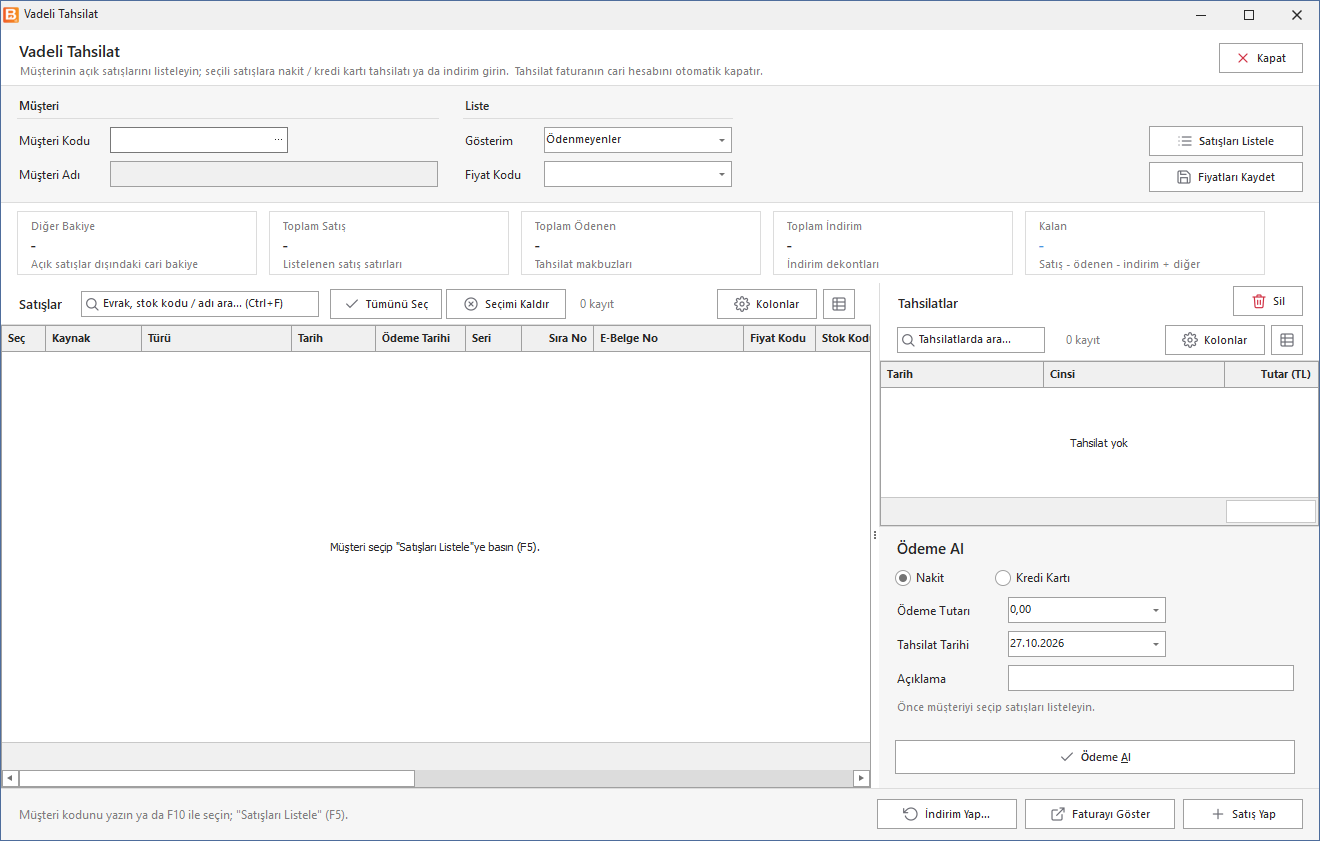Click the Açıklama text field
The width and height of the screenshot is (1320, 841).
(x=1151, y=678)
